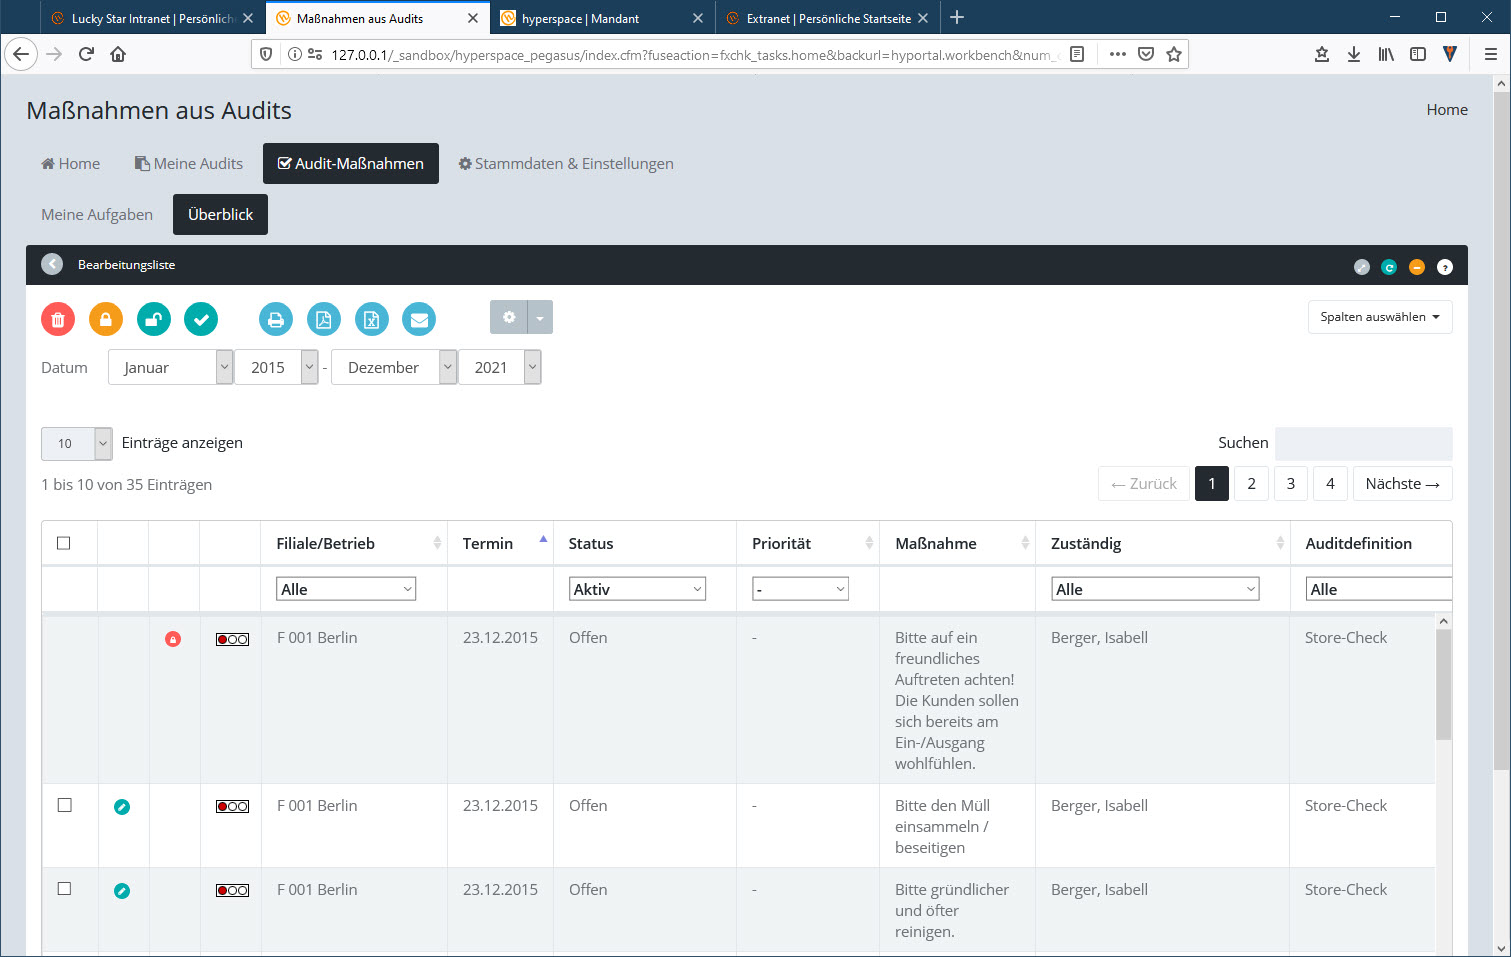Open the 'Januar' start month dropdown
The image size is (1511, 957).
(x=170, y=367)
